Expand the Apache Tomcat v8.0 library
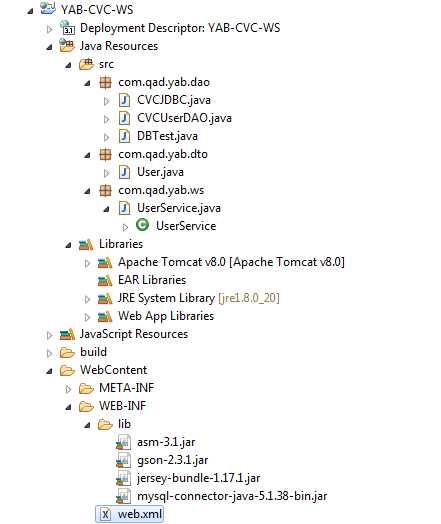The width and height of the screenshot is (441, 524). tap(88, 264)
